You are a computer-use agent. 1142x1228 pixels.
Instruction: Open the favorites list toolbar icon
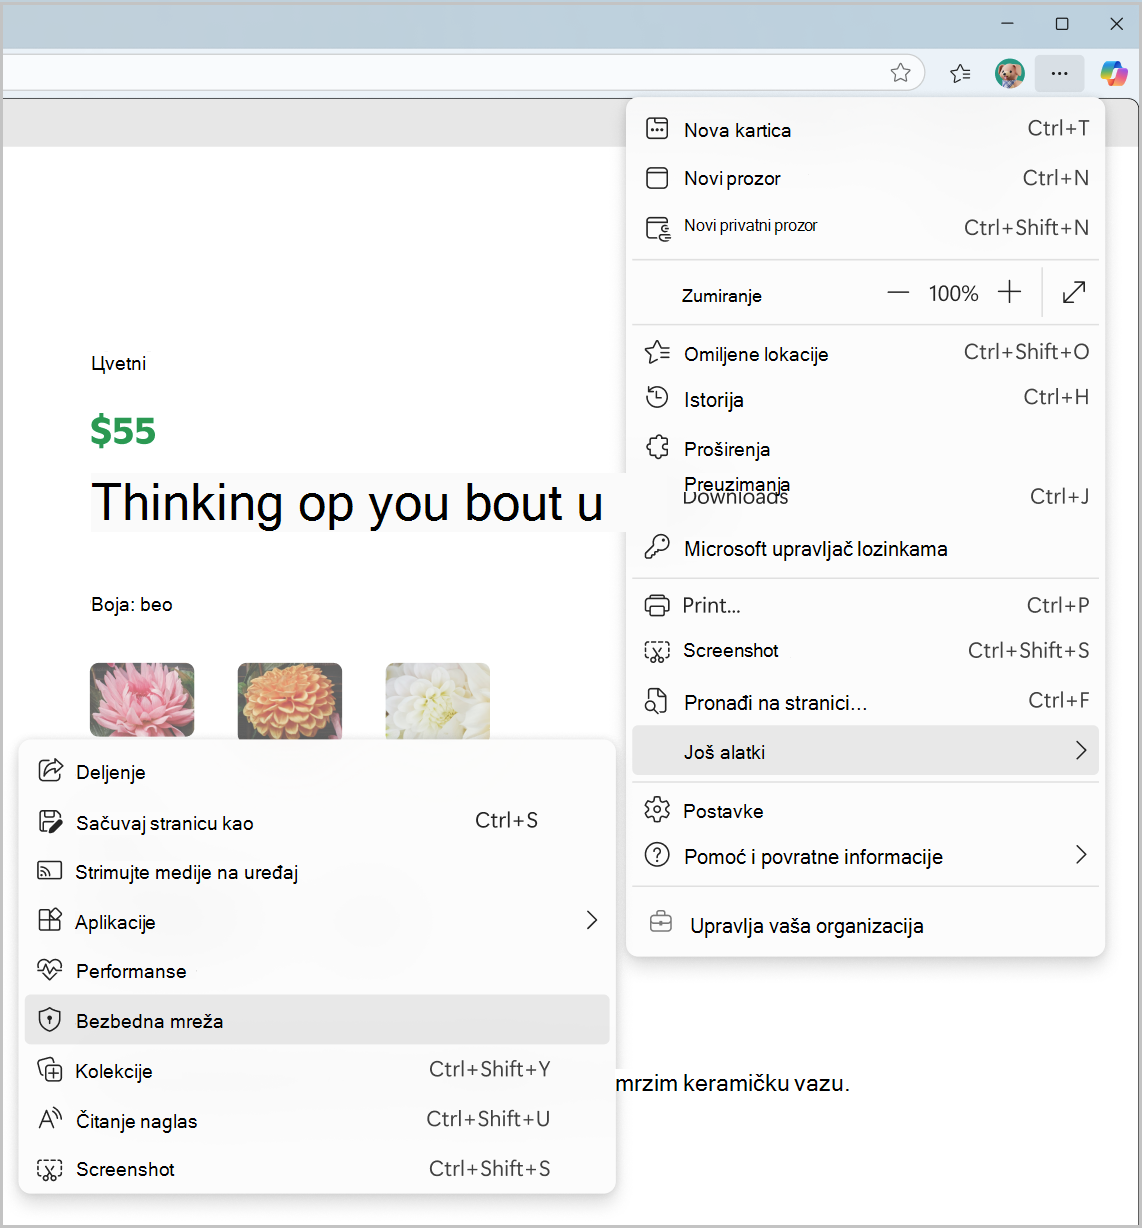tap(960, 72)
